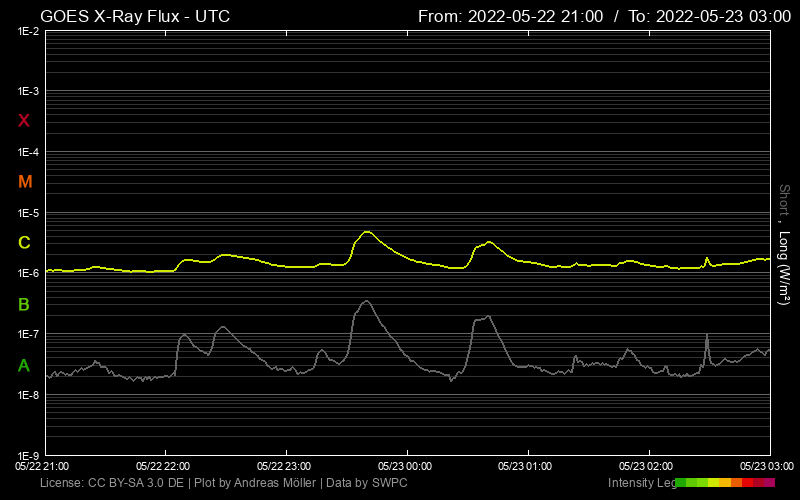Click the highest gray short-flux peak near 23:40
800x500 pixels.
[366, 302]
